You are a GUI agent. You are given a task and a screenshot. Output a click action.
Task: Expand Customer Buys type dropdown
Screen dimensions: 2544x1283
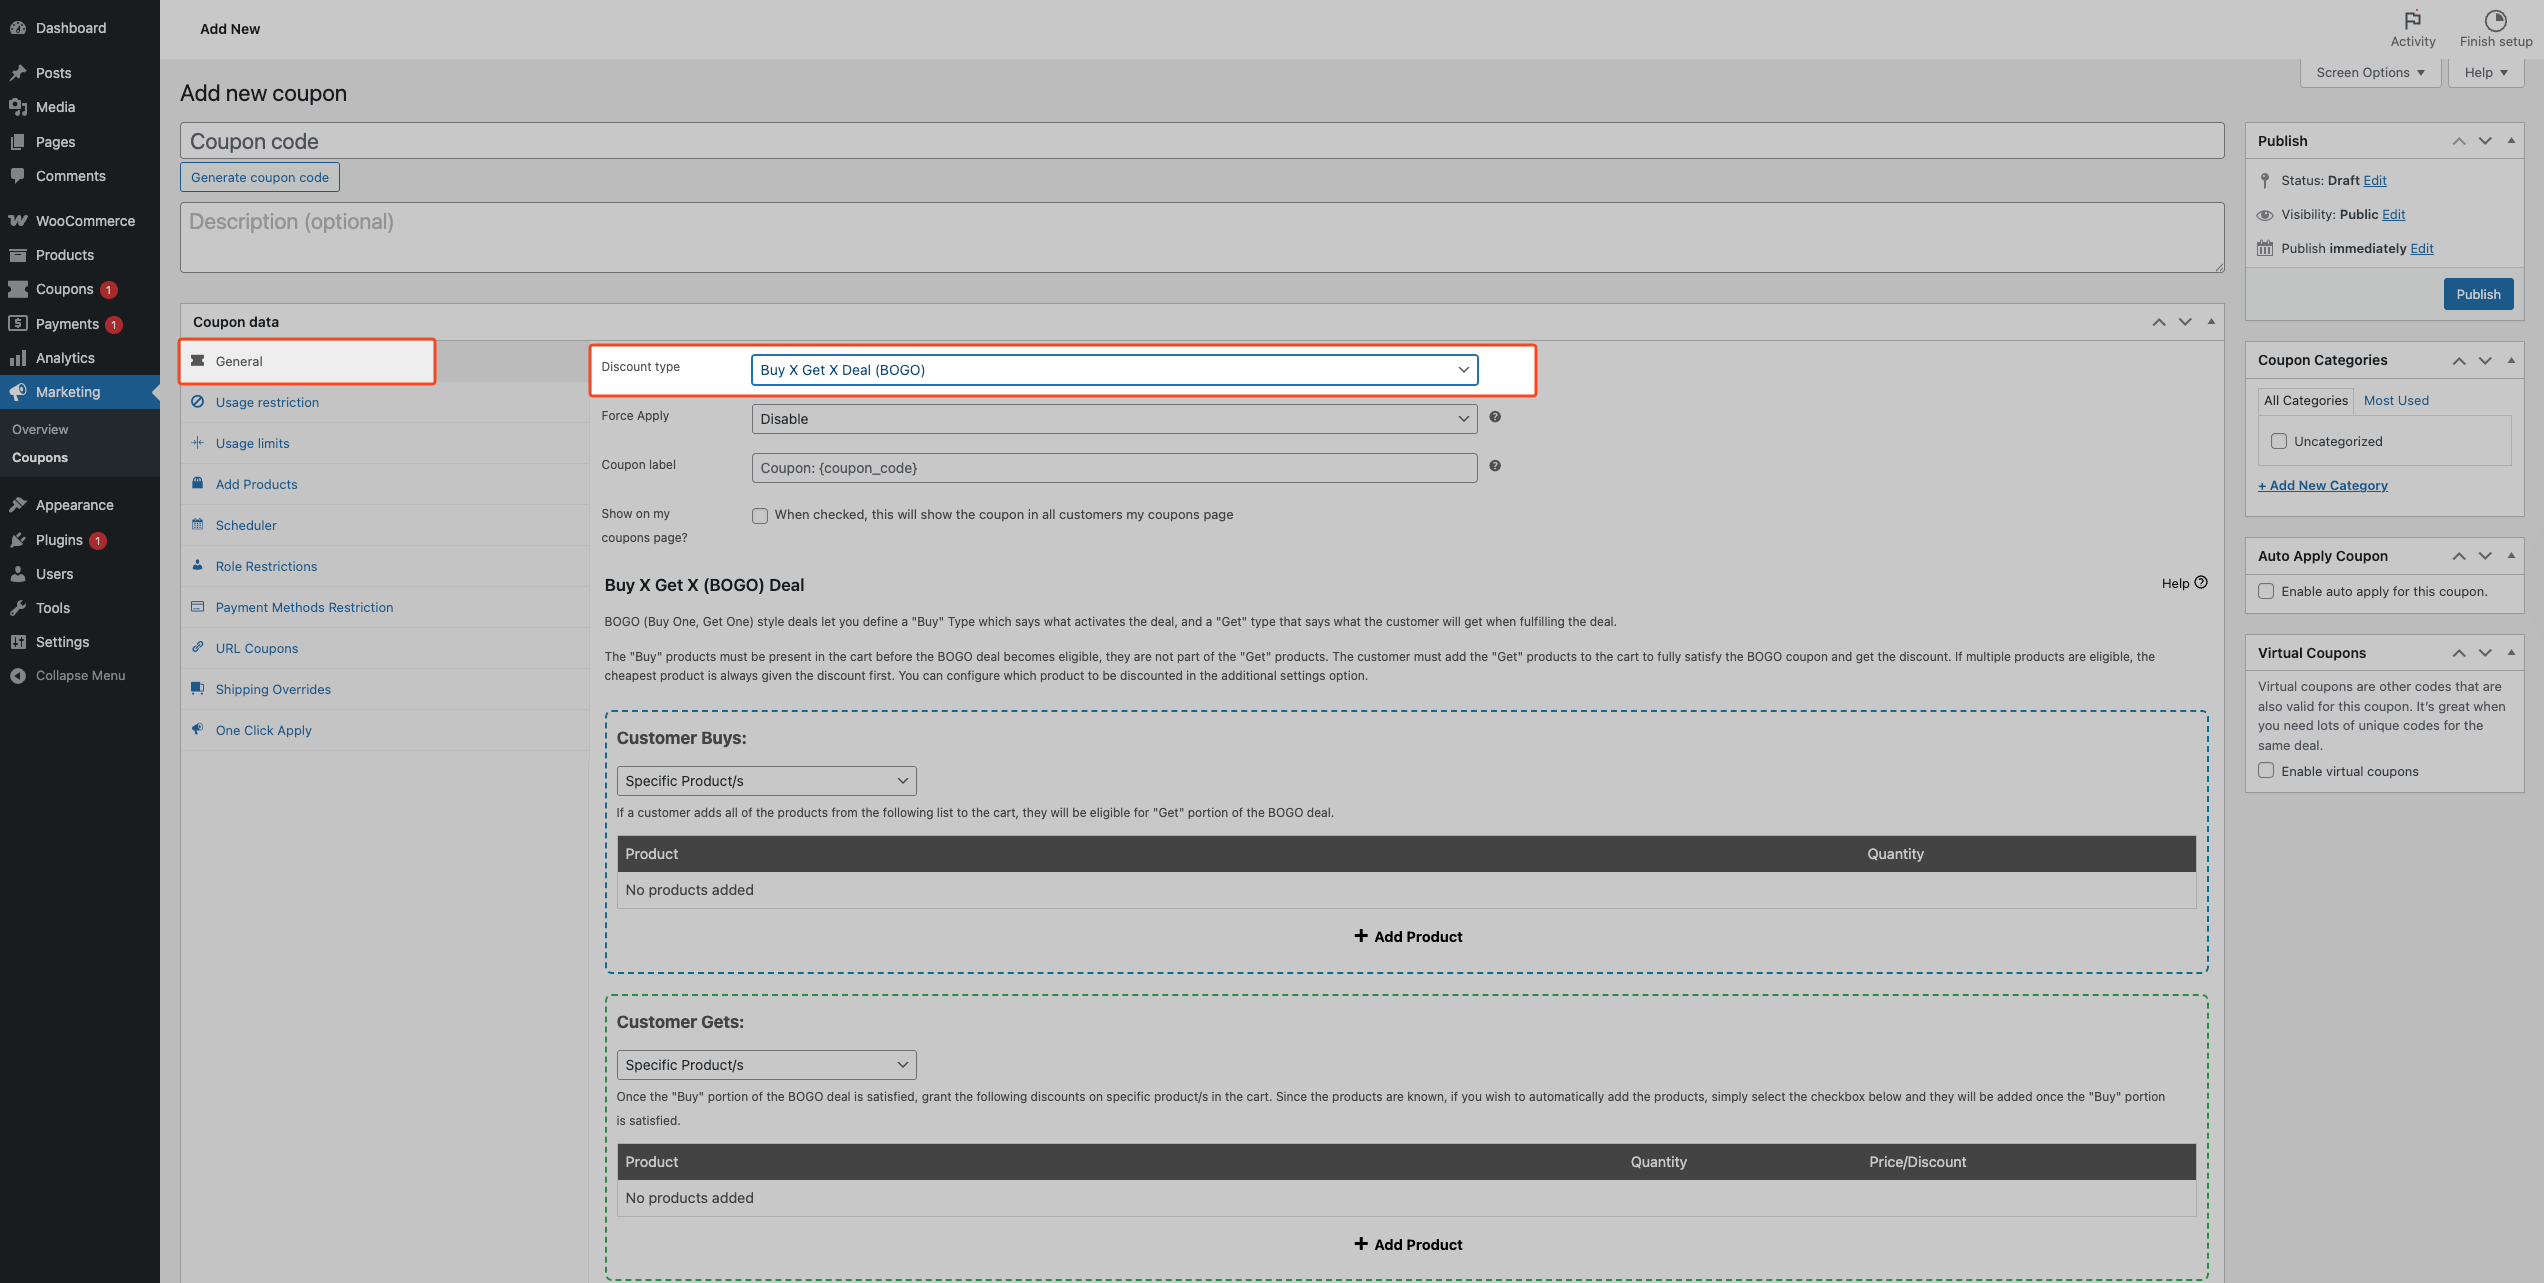(x=766, y=781)
